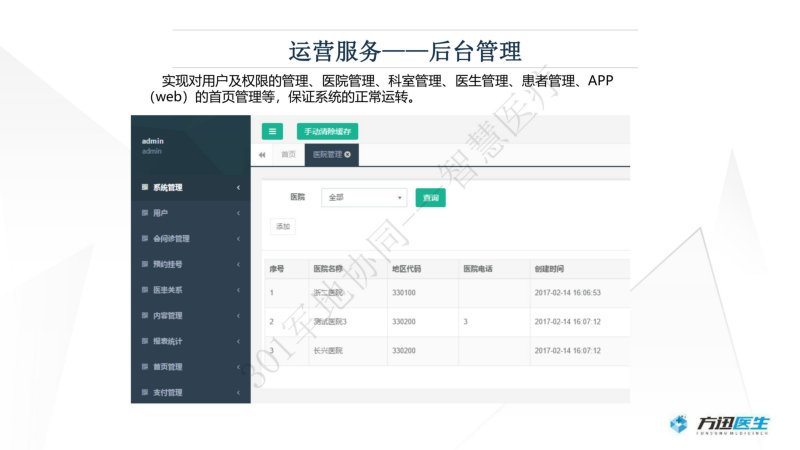Expand the chevron next to 系统管理

pyautogui.click(x=238, y=187)
